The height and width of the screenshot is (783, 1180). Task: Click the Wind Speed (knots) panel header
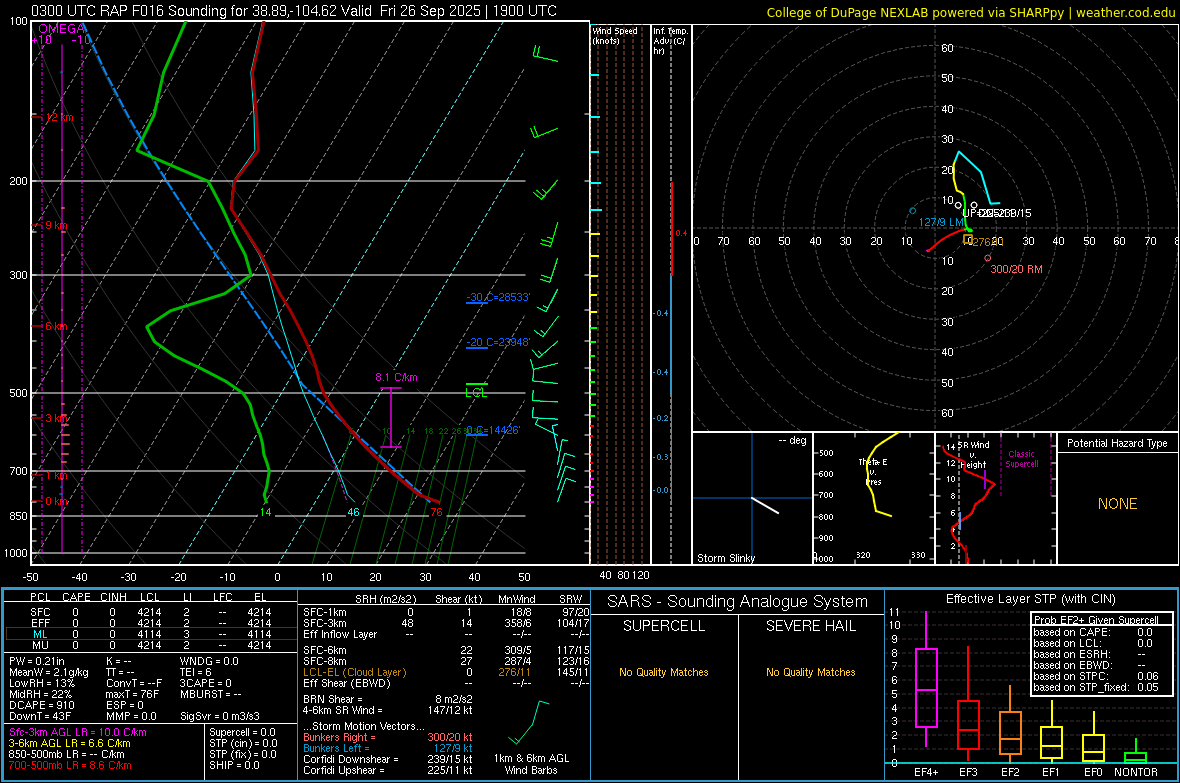coord(615,35)
